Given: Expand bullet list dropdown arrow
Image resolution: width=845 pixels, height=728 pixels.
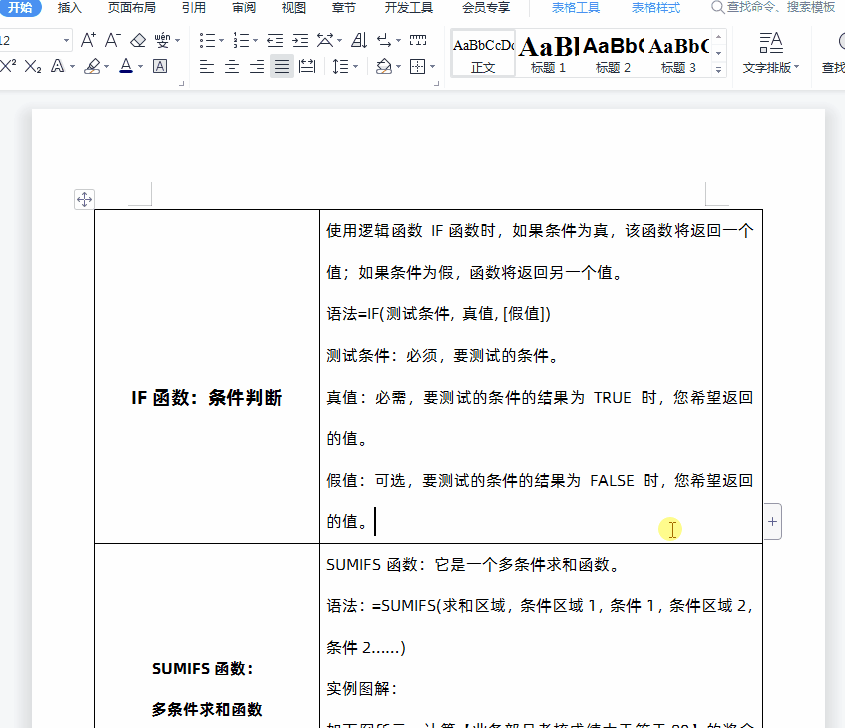Looking at the screenshot, I should click(x=221, y=41).
